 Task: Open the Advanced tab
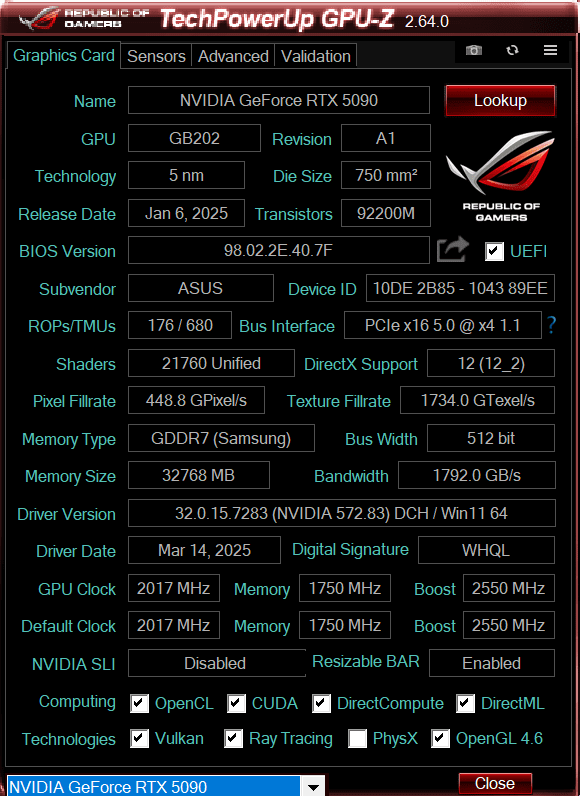point(233,56)
